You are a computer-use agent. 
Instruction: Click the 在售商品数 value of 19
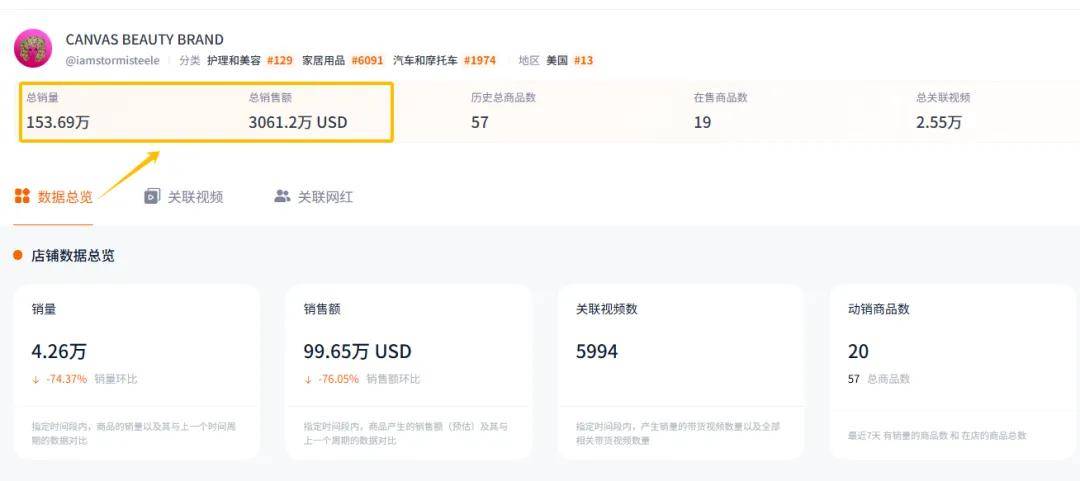click(x=703, y=122)
